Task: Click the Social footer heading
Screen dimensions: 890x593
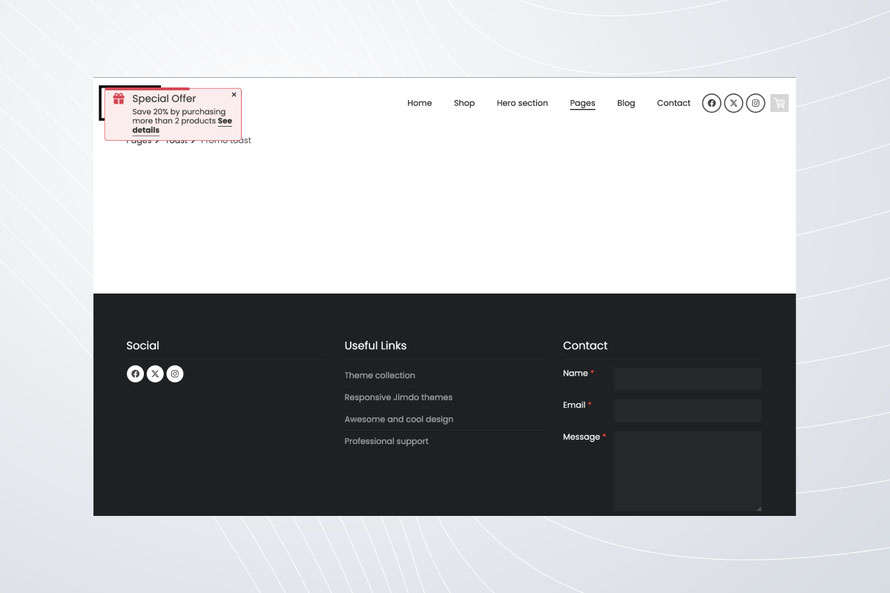Action: 143,346
